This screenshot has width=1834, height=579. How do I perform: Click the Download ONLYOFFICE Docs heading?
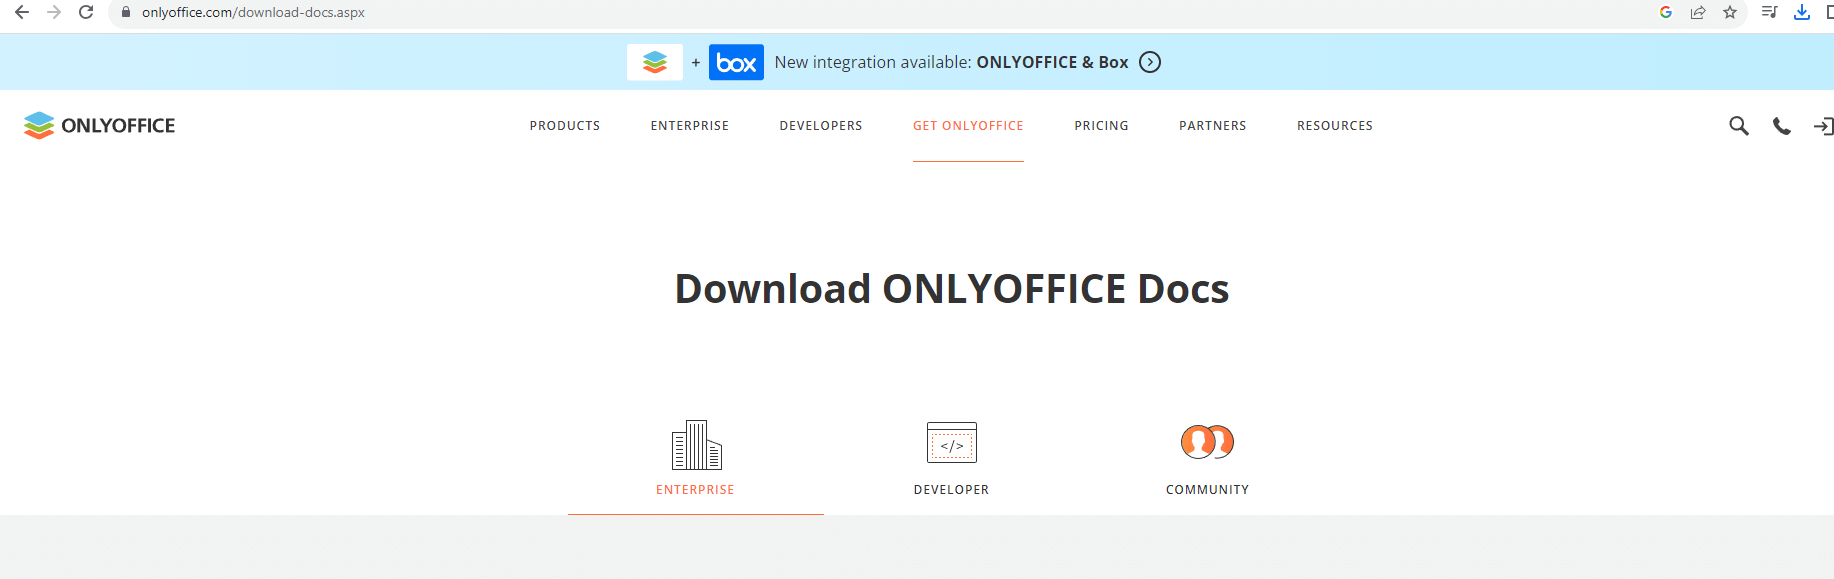tap(952, 289)
